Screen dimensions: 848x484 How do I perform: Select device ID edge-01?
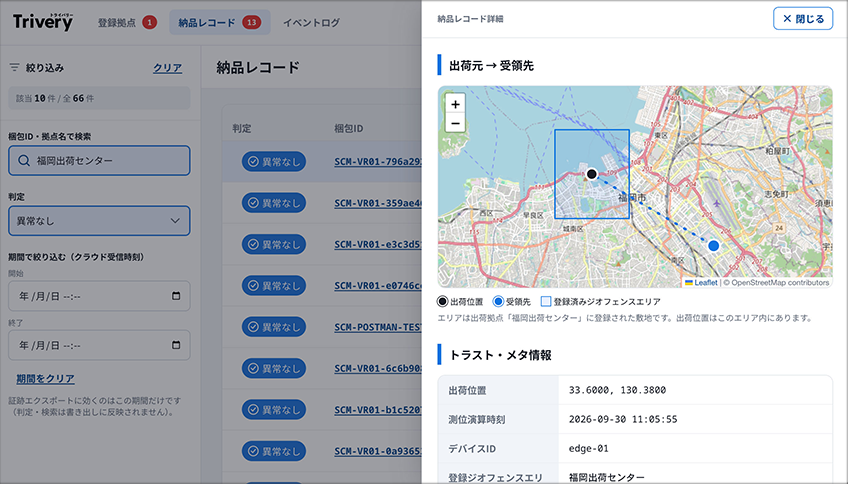[588, 448]
